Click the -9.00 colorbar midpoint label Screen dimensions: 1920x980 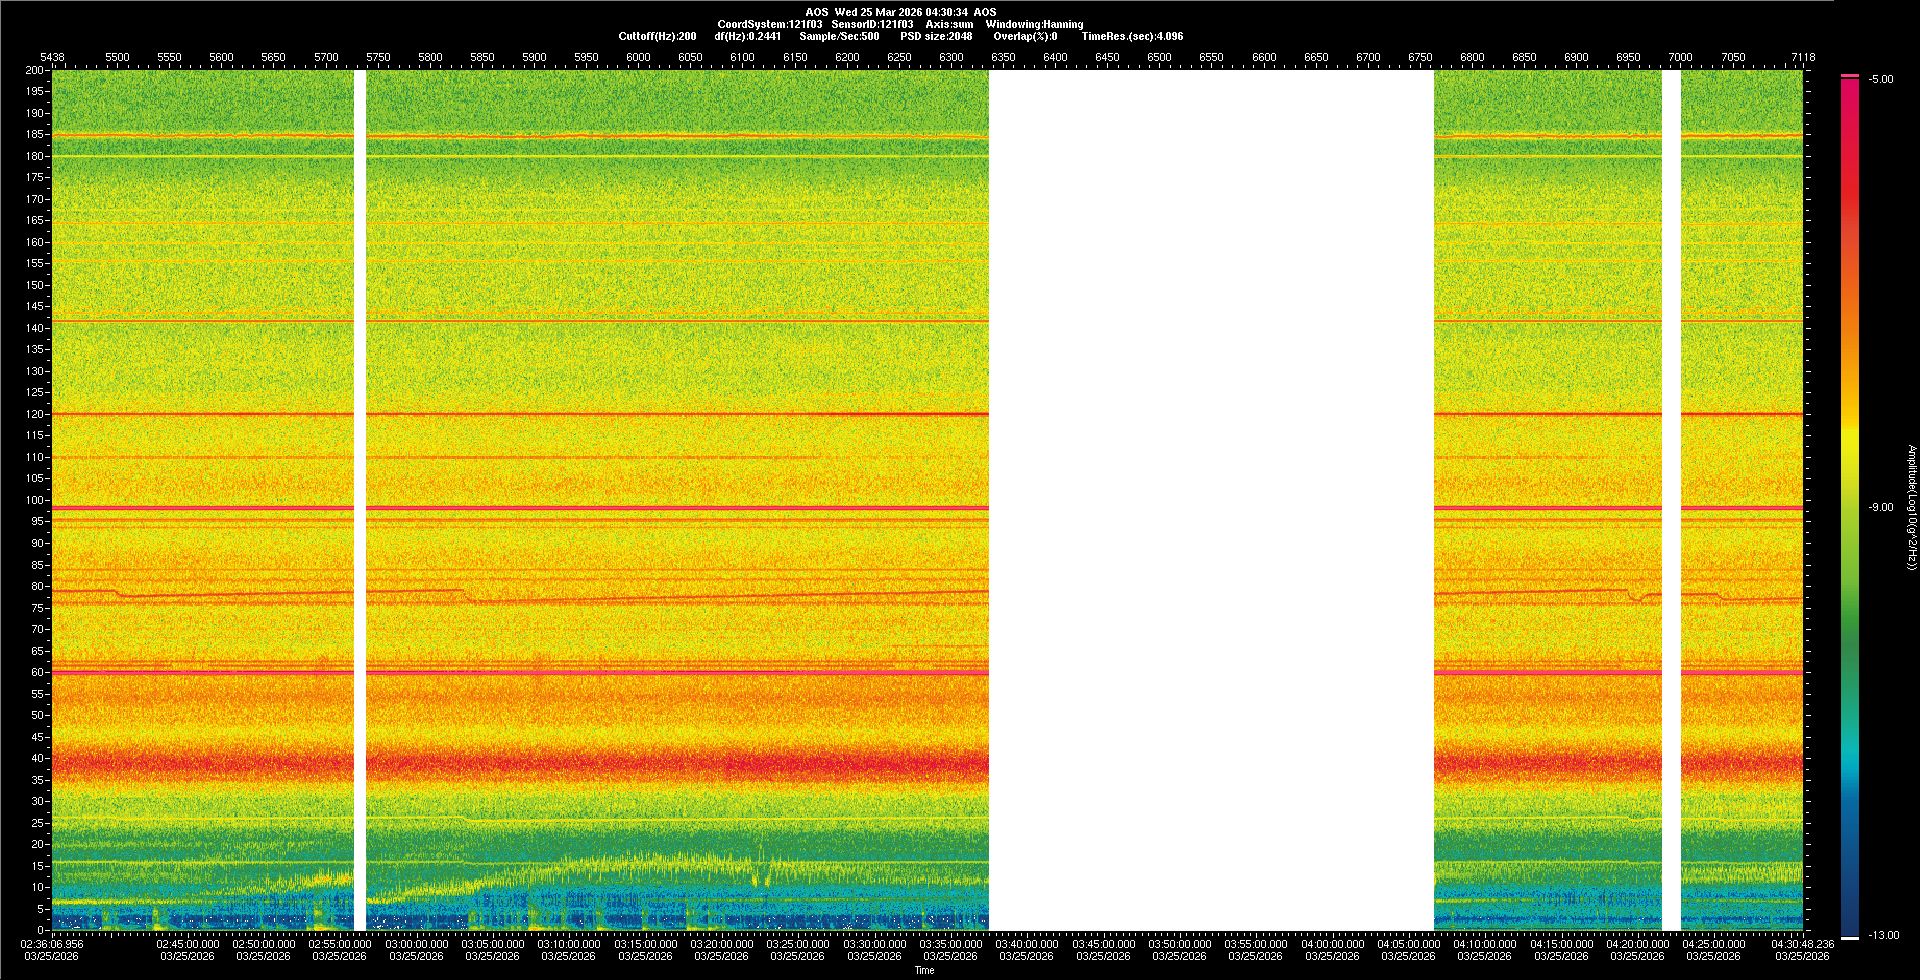click(1880, 507)
